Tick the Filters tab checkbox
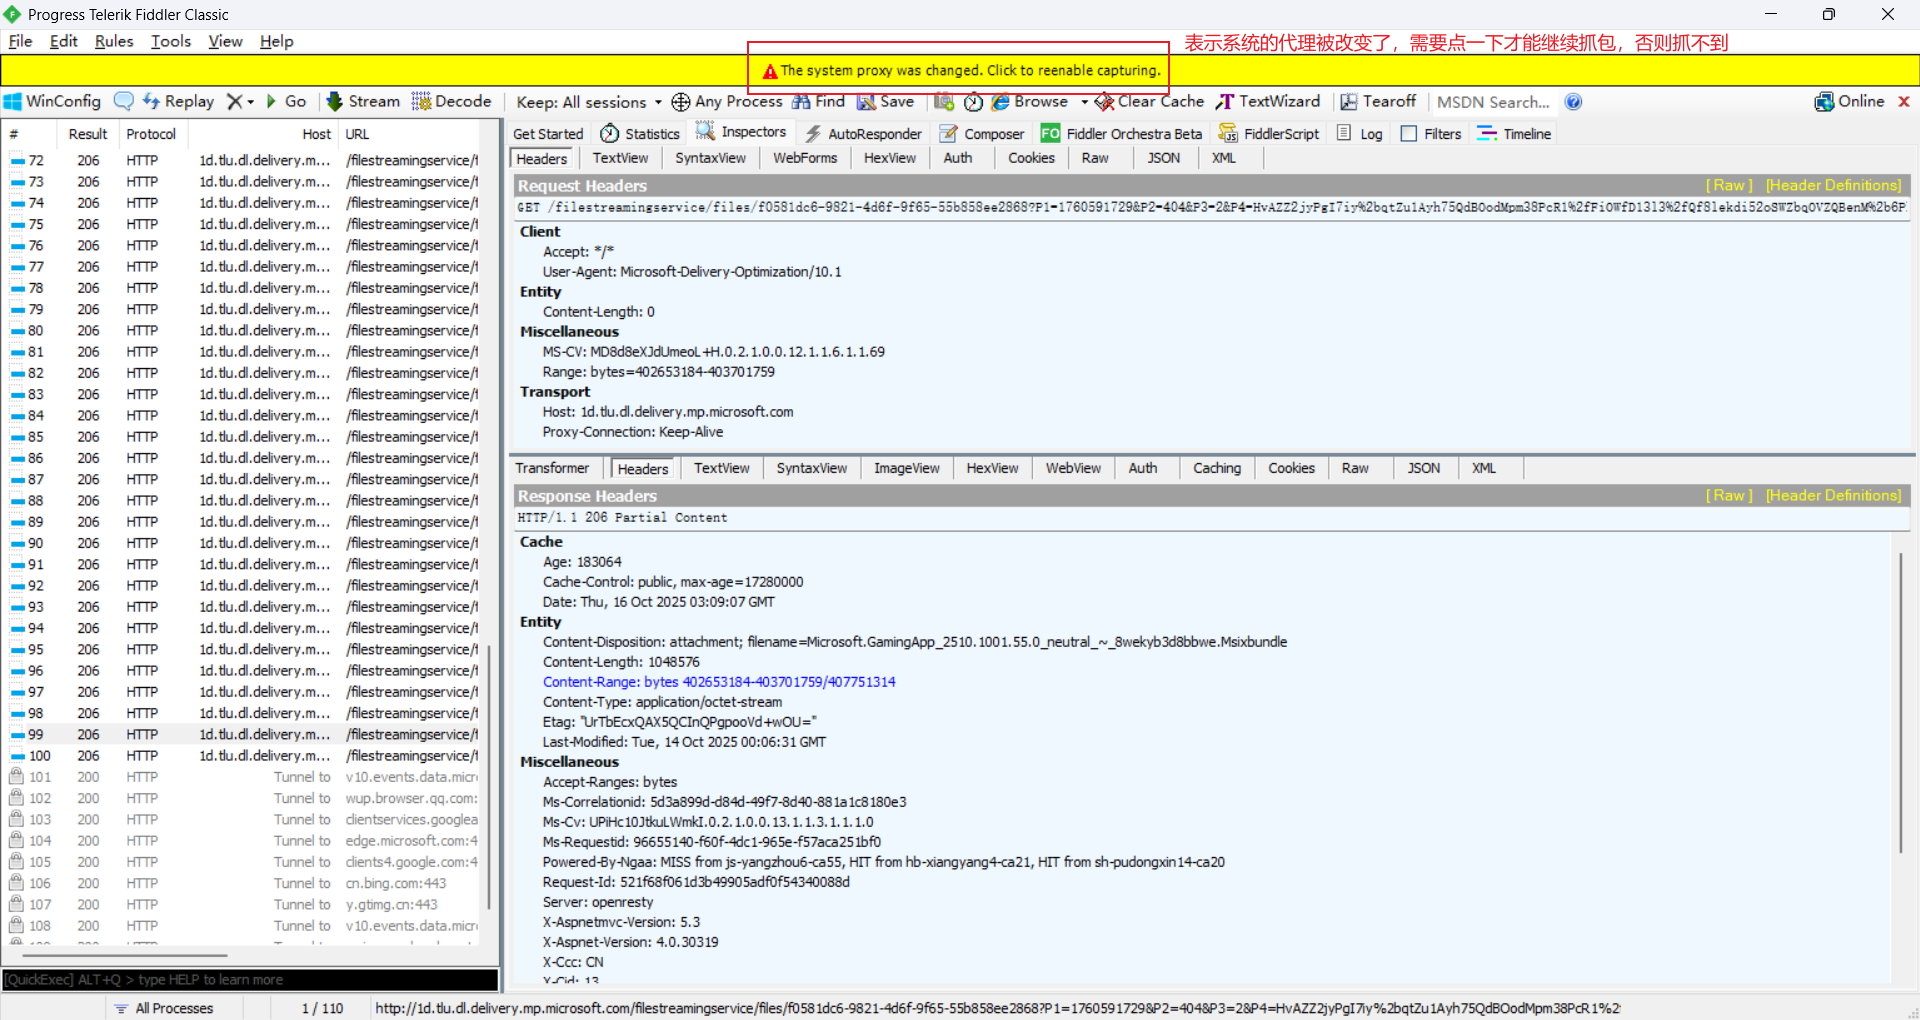 pos(1409,134)
